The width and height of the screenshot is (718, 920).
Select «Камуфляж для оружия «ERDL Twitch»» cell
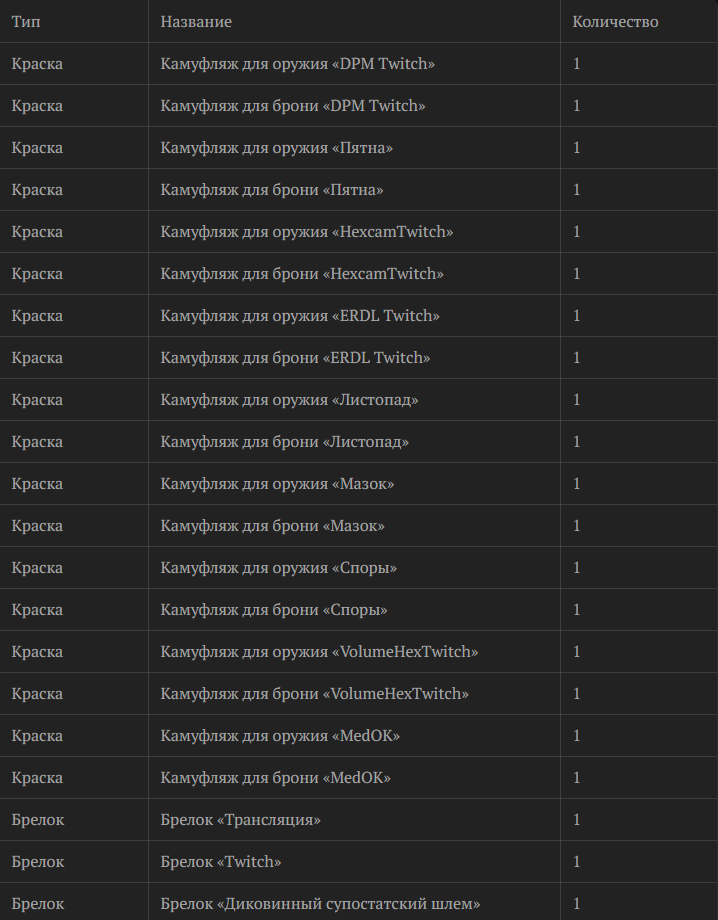354,316
